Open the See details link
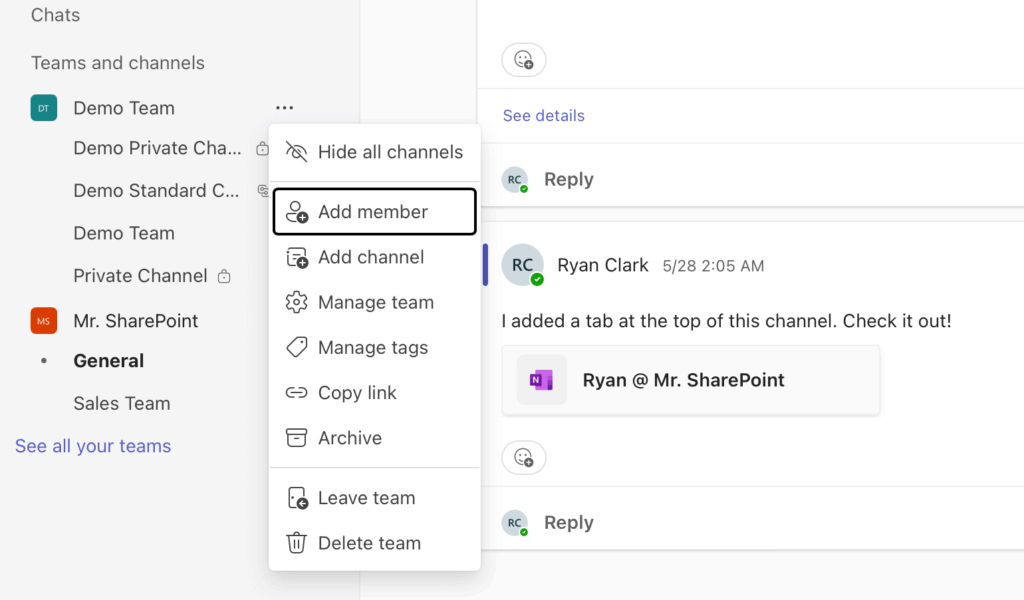The width and height of the screenshot is (1024, 600). 543,116
